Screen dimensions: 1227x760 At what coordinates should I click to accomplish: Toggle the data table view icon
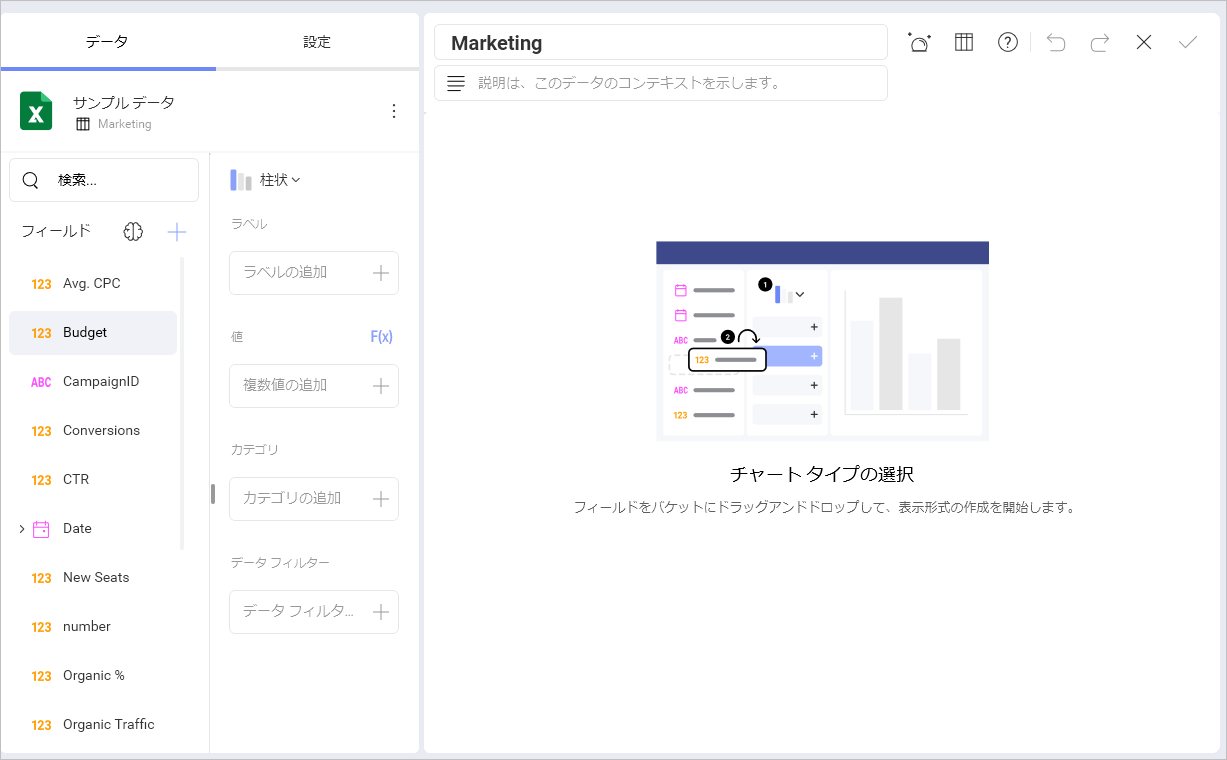click(964, 42)
